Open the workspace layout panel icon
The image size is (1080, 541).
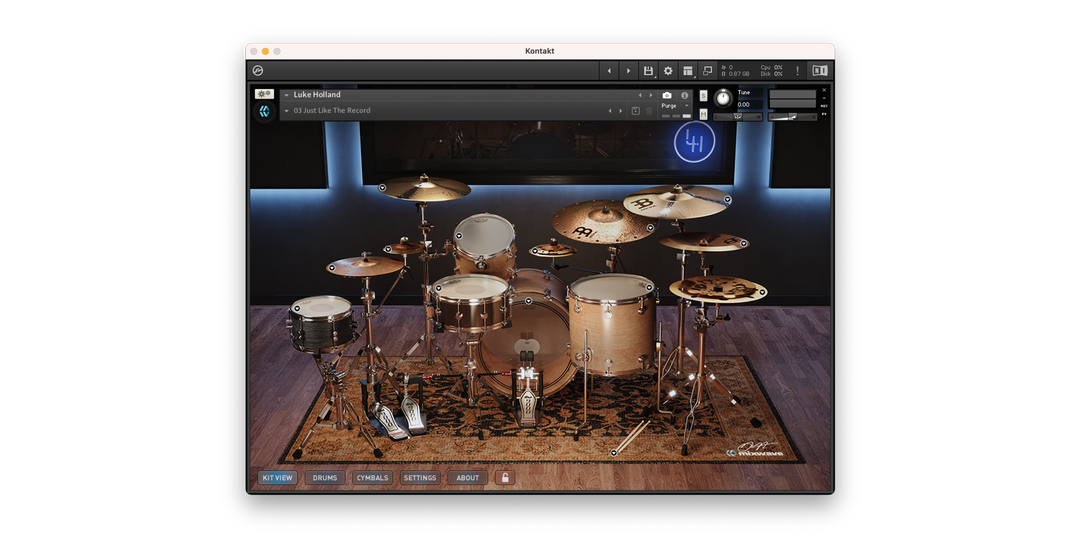pyautogui.click(x=688, y=71)
